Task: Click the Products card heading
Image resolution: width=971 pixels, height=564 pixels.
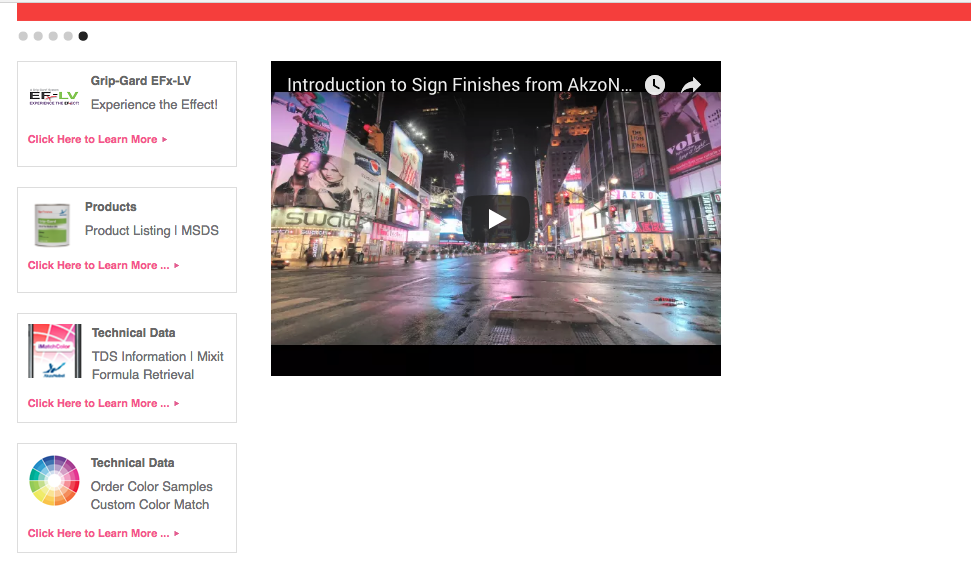Action: pos(110,207)
